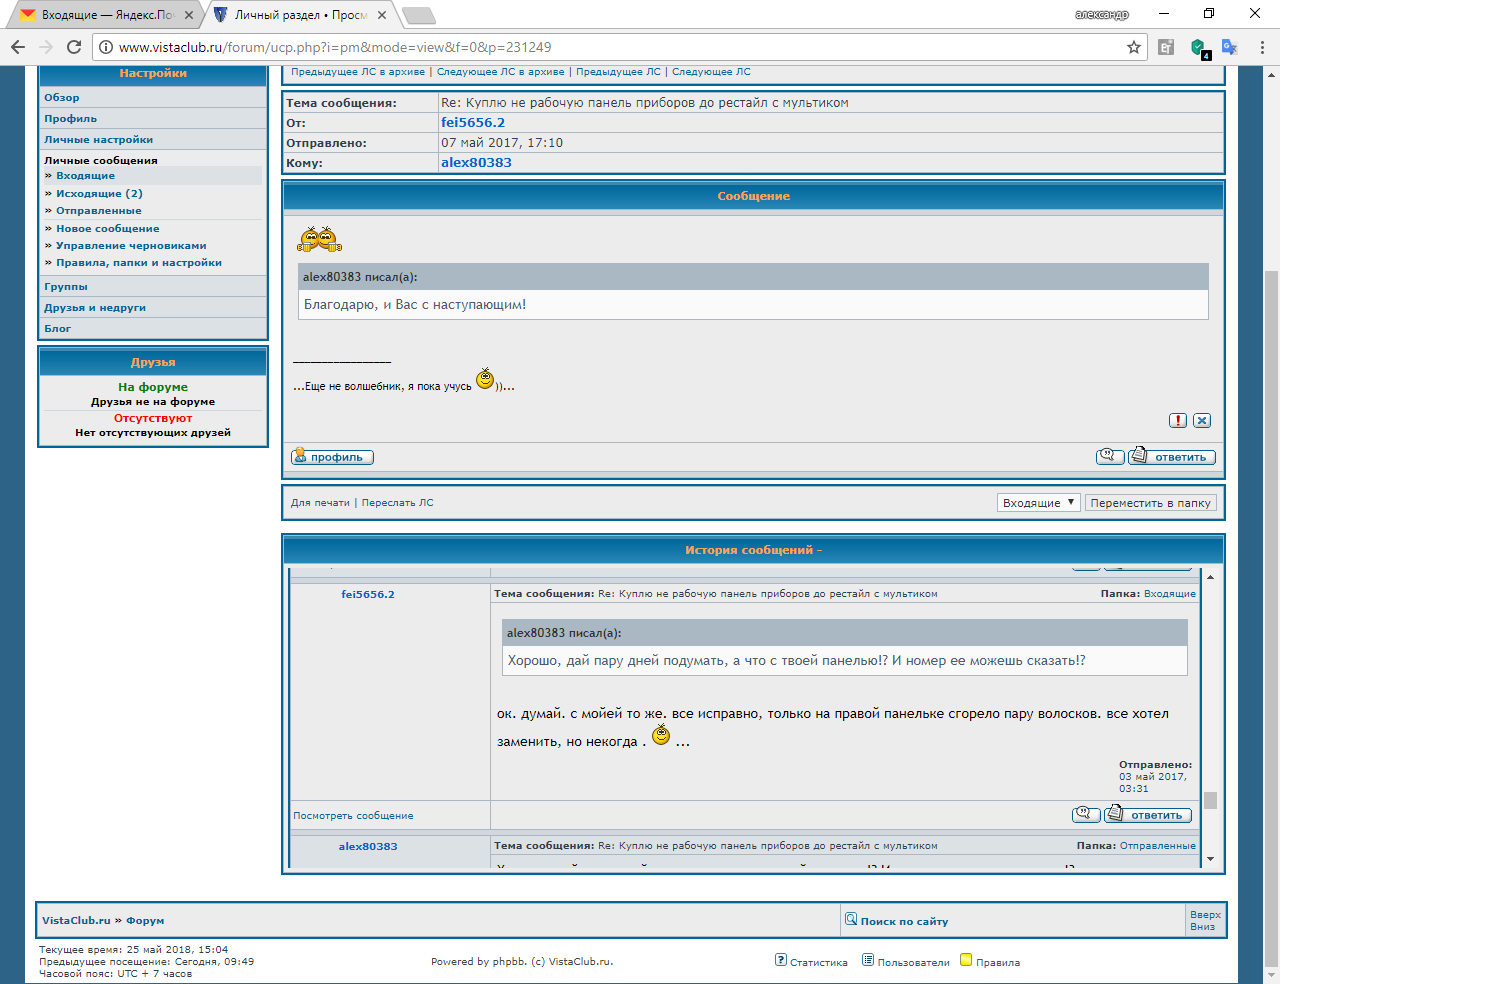
Task: Click the профиль button under the message
Action: (332, 457)
